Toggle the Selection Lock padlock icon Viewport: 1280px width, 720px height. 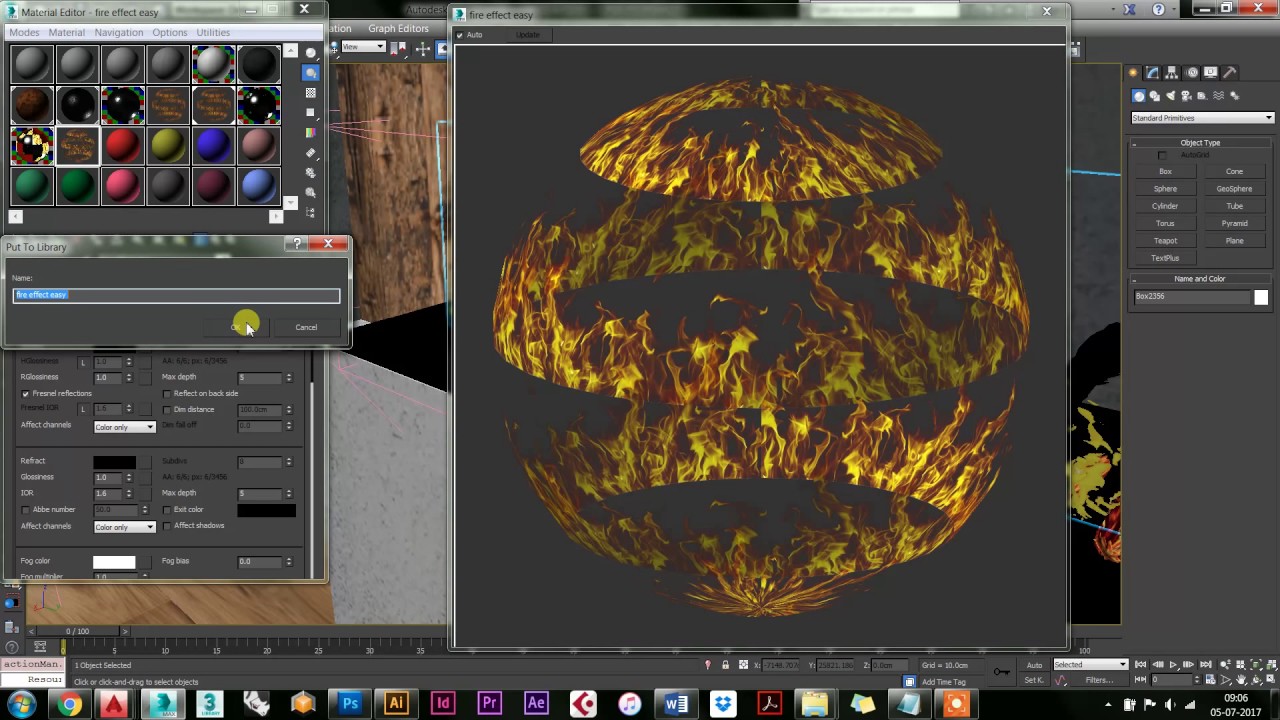pos(725,665)
